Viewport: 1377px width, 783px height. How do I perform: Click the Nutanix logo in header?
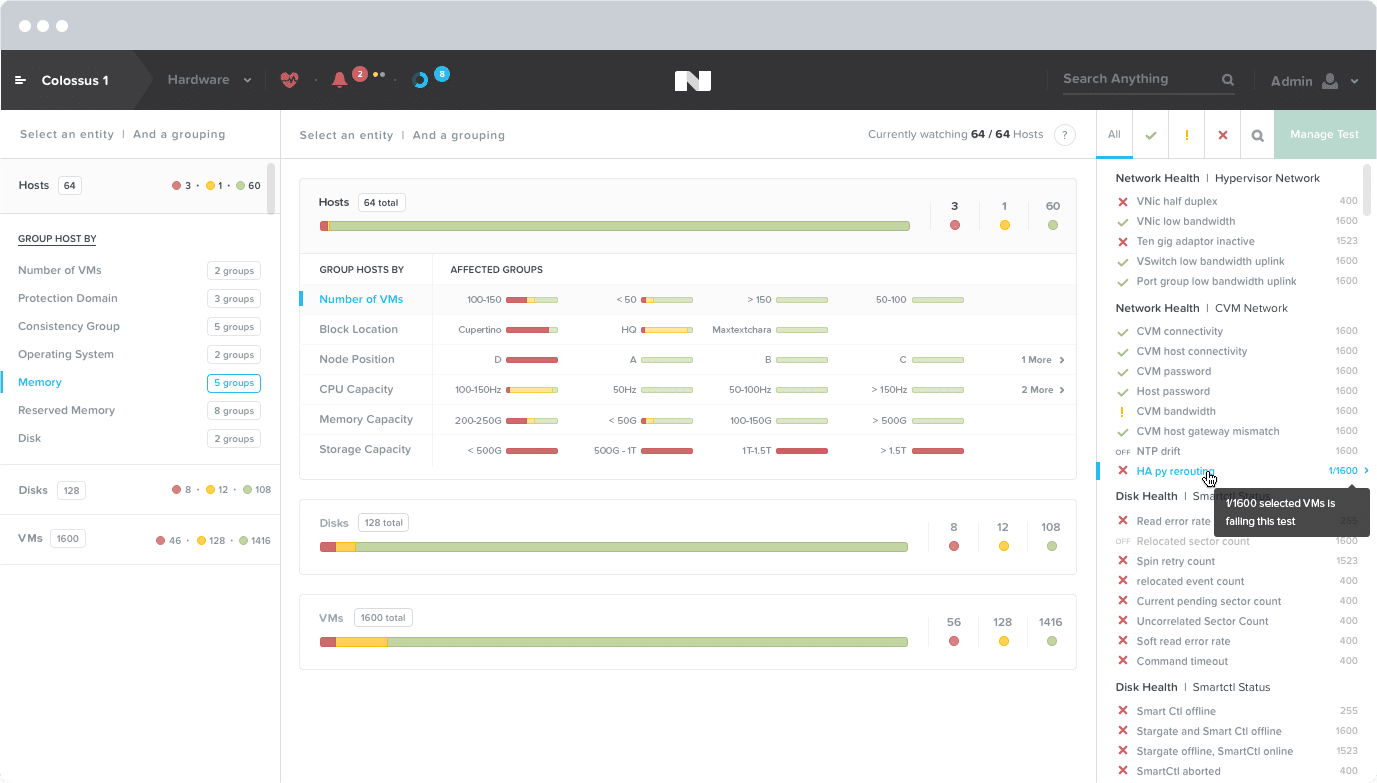click(692, 81)
